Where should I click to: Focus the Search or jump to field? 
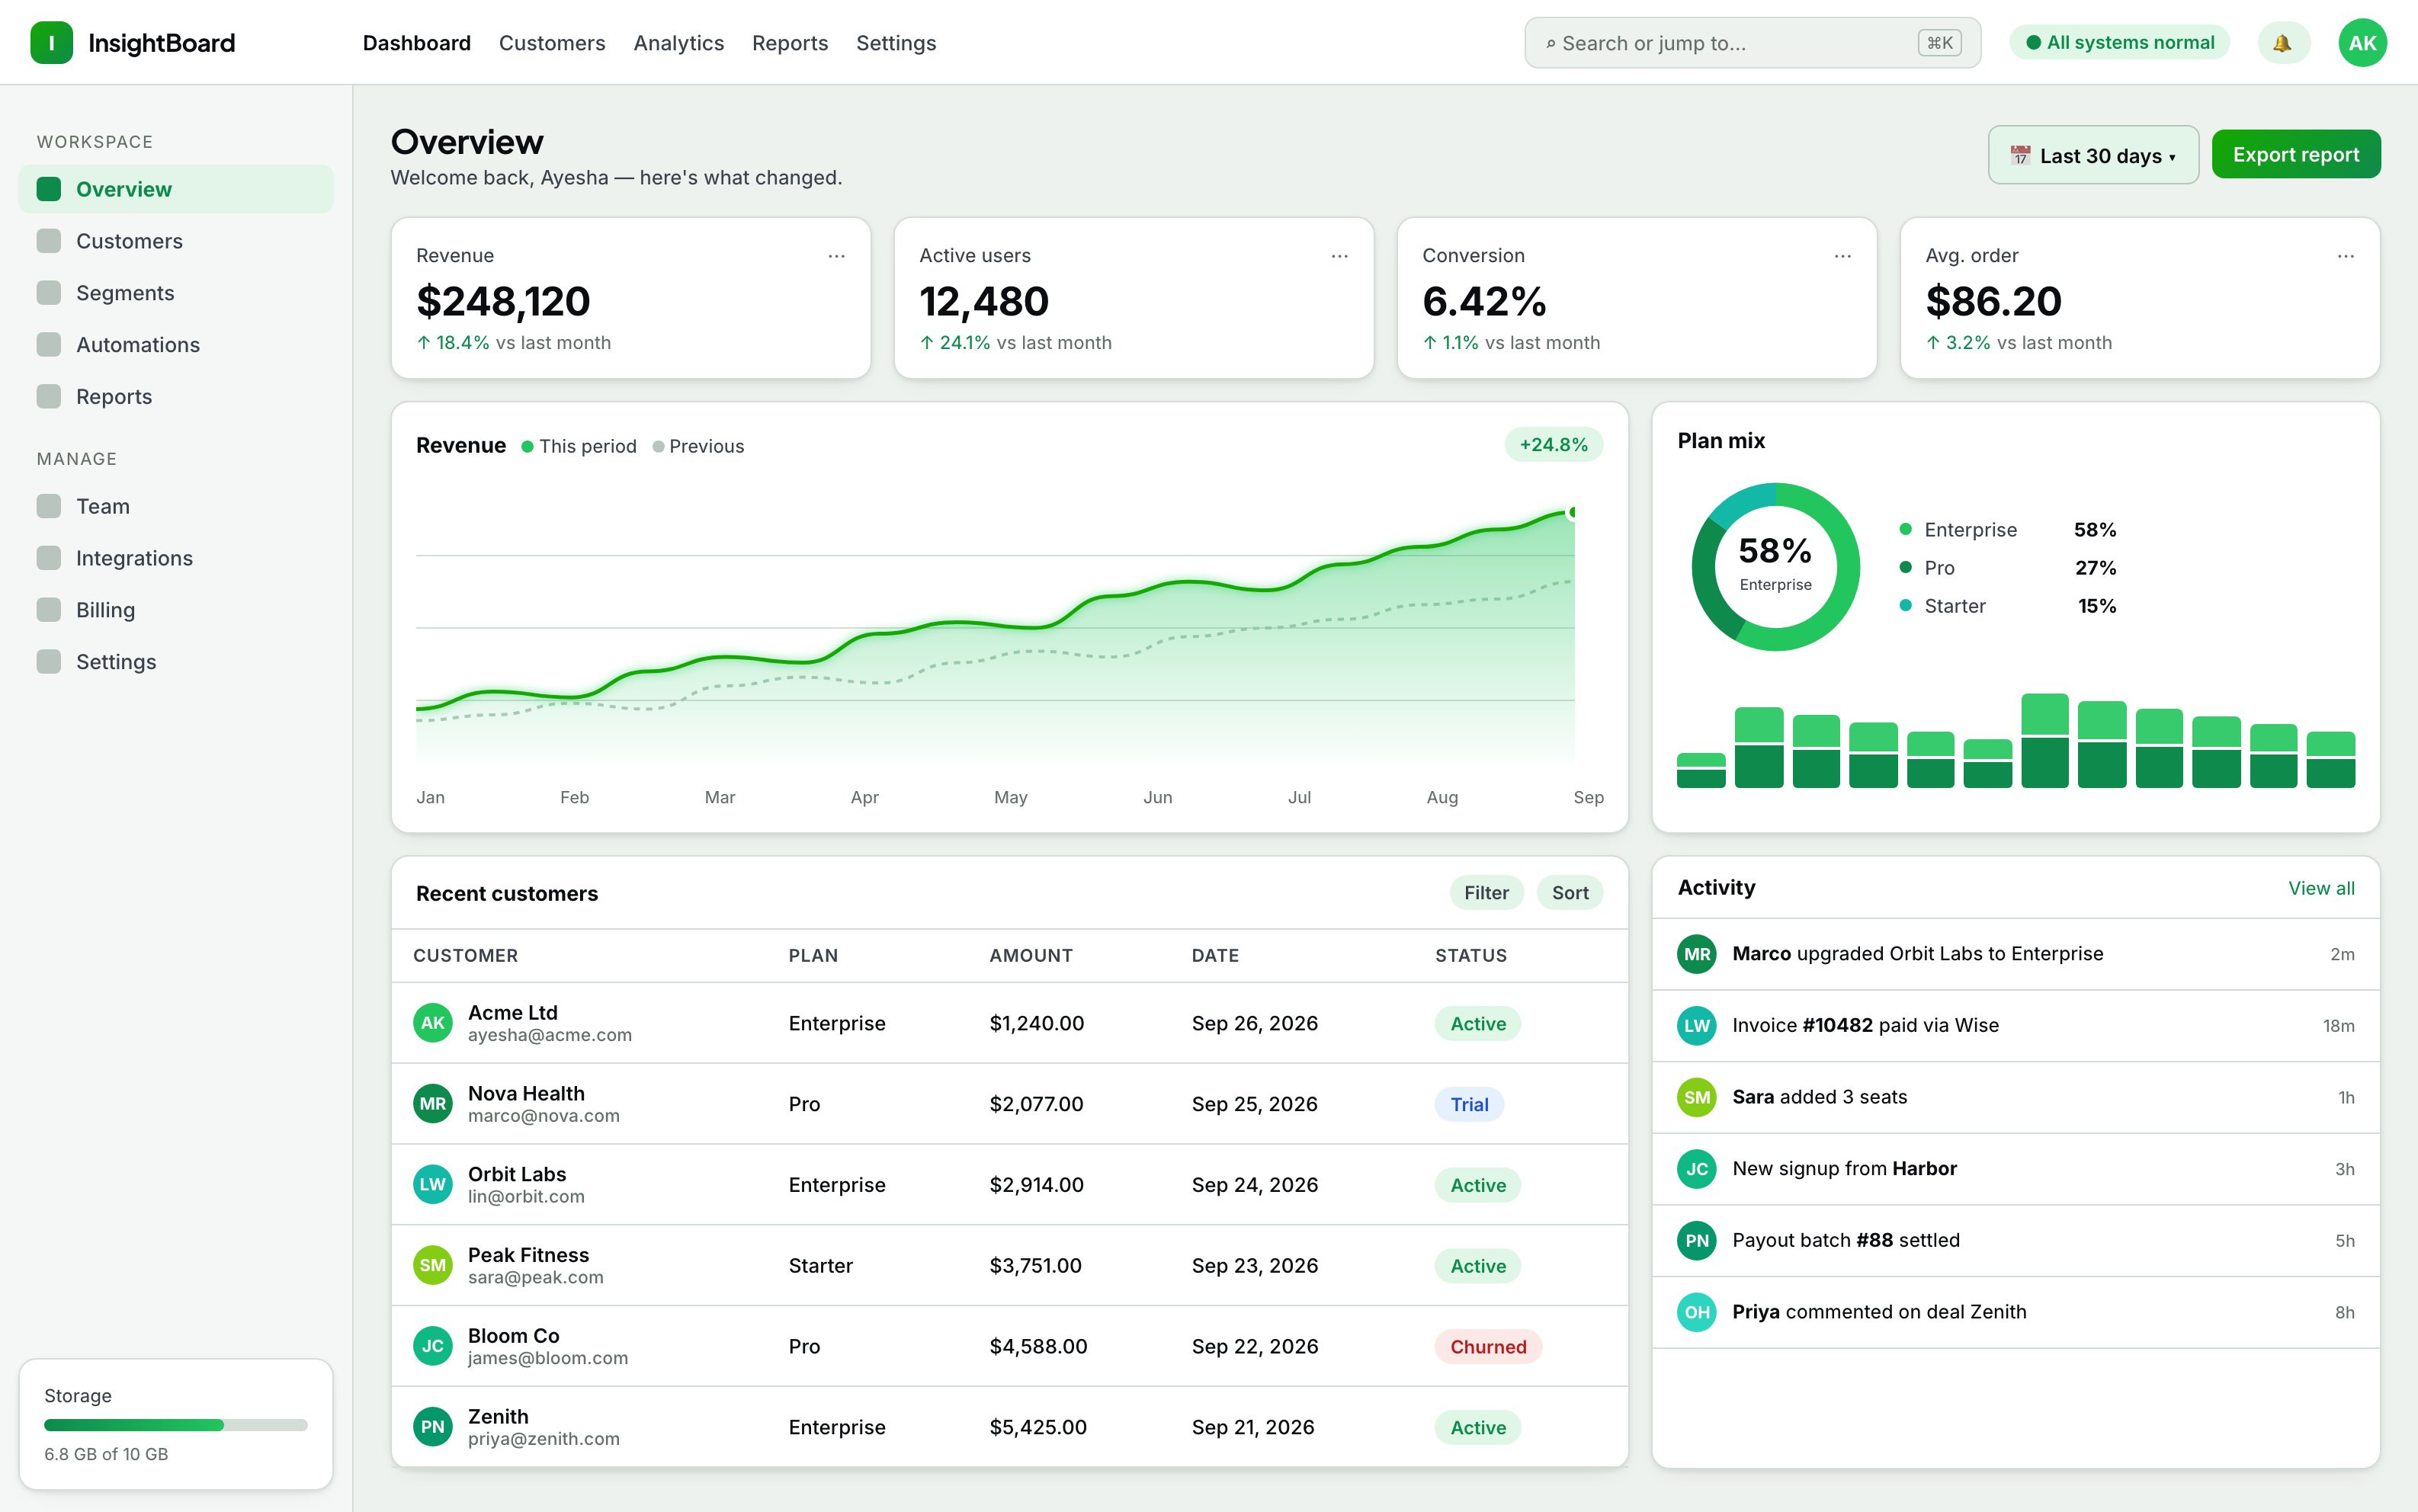[x=1752, y=43]
